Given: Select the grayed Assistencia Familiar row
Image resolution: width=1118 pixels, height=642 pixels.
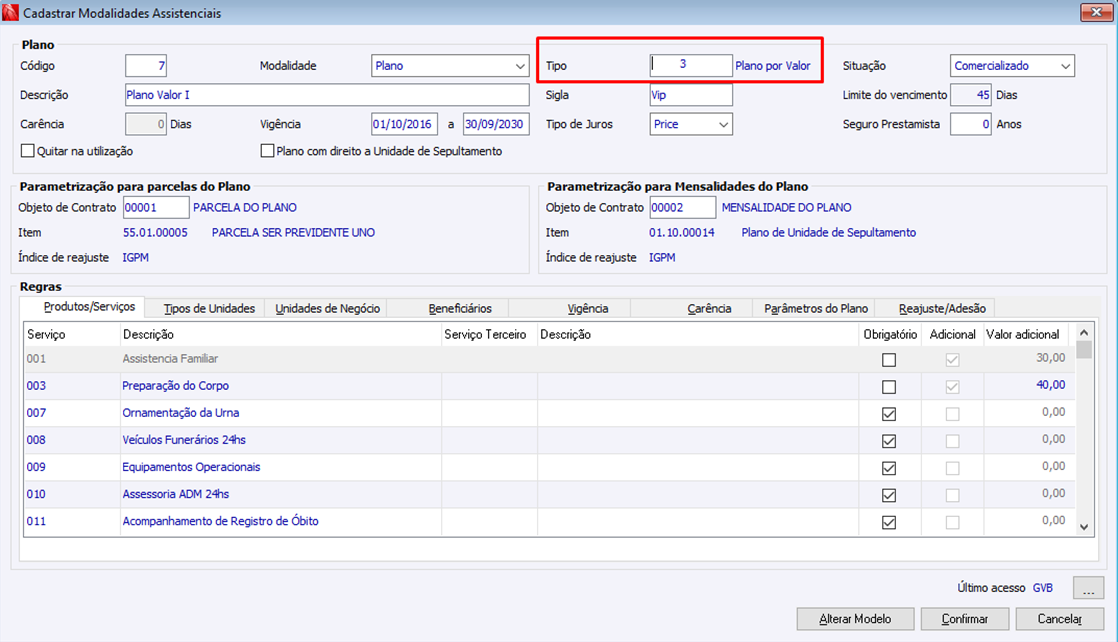Looking at the screenshot, I should (549, 359).
